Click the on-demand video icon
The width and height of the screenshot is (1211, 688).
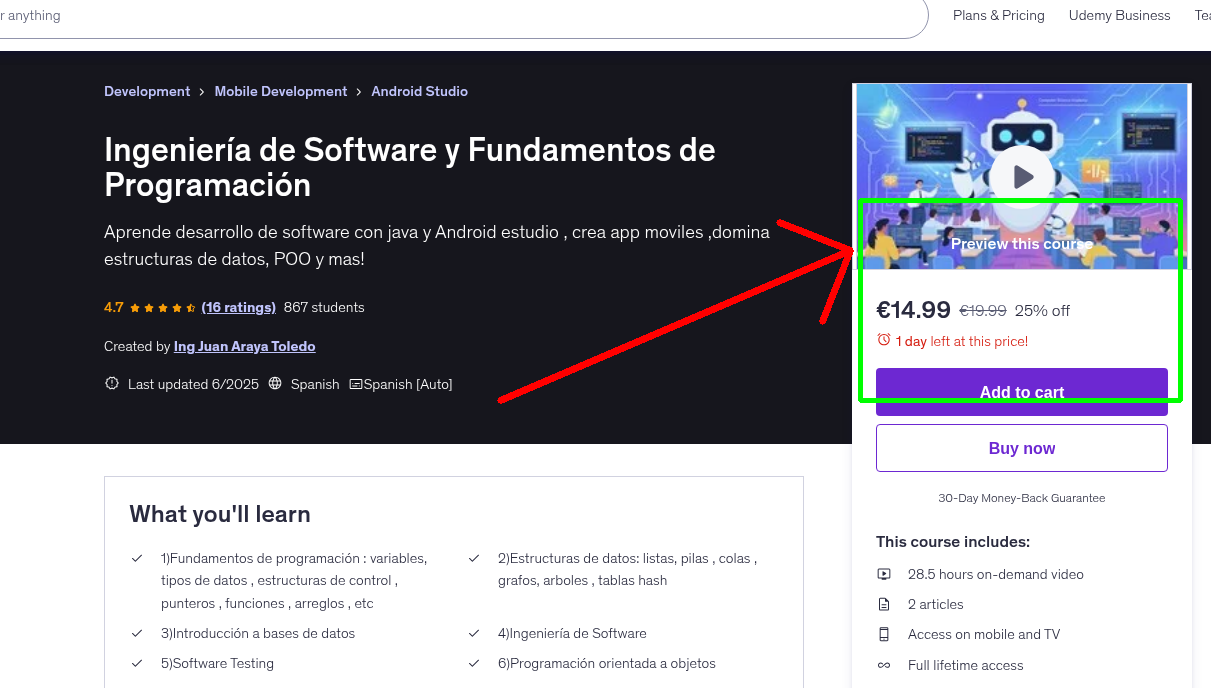coord(884,574)
